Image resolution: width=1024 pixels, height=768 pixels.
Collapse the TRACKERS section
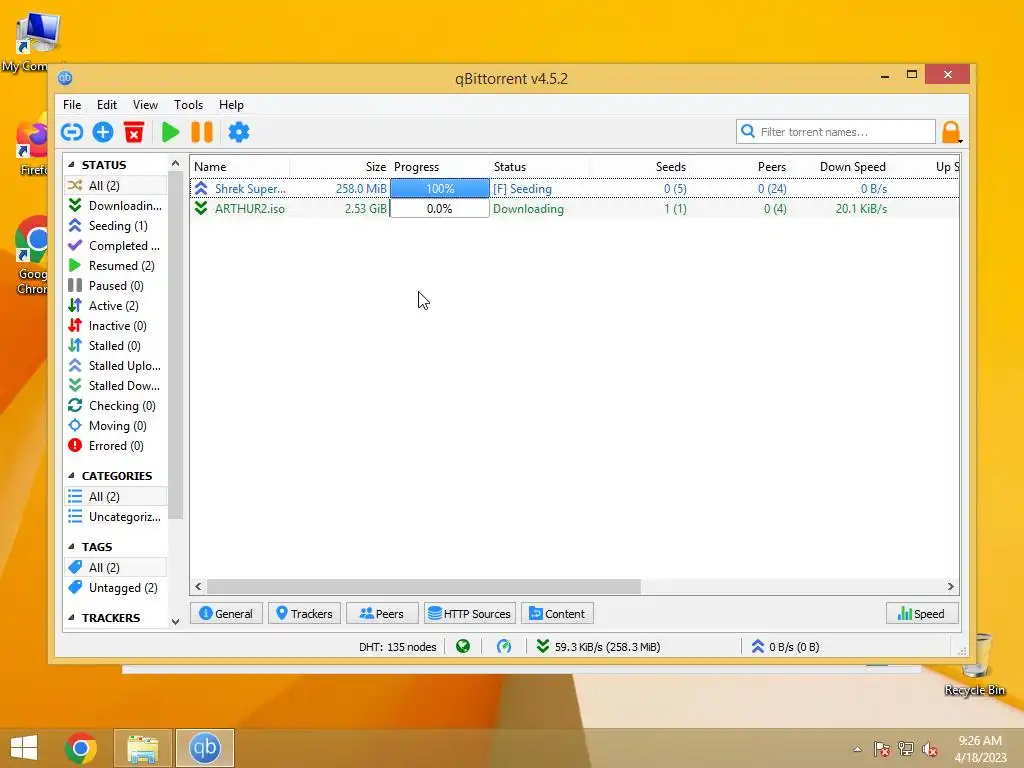(x=71, y=617)
